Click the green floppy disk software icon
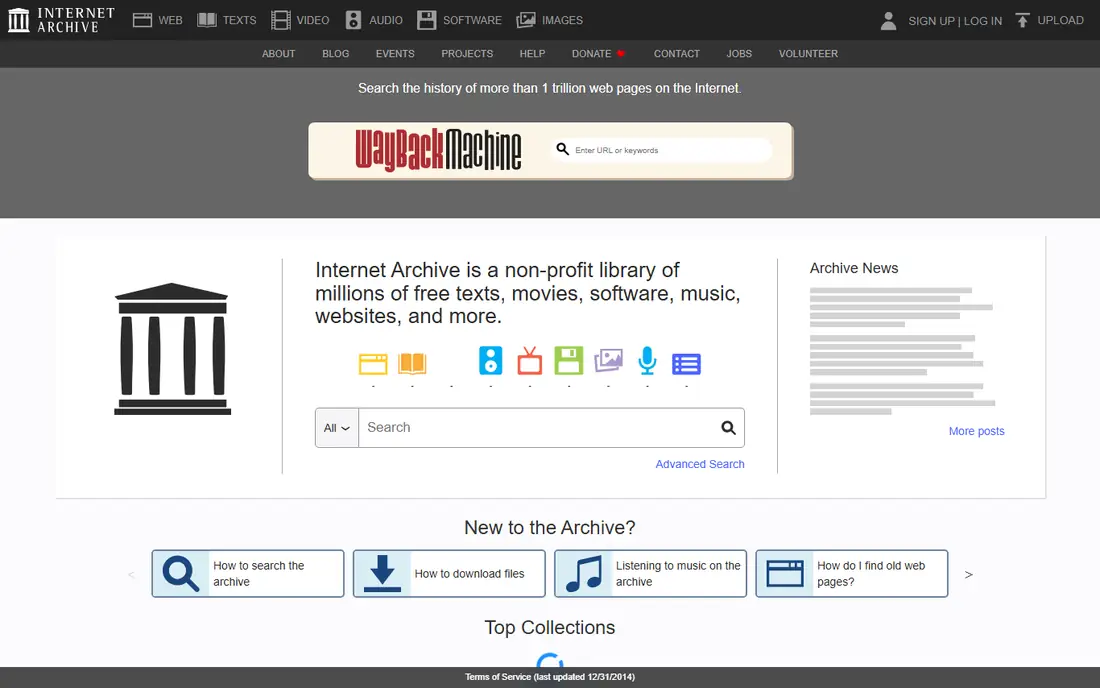1100x688 pixels. pyautogui.click(x=568, y=360)
